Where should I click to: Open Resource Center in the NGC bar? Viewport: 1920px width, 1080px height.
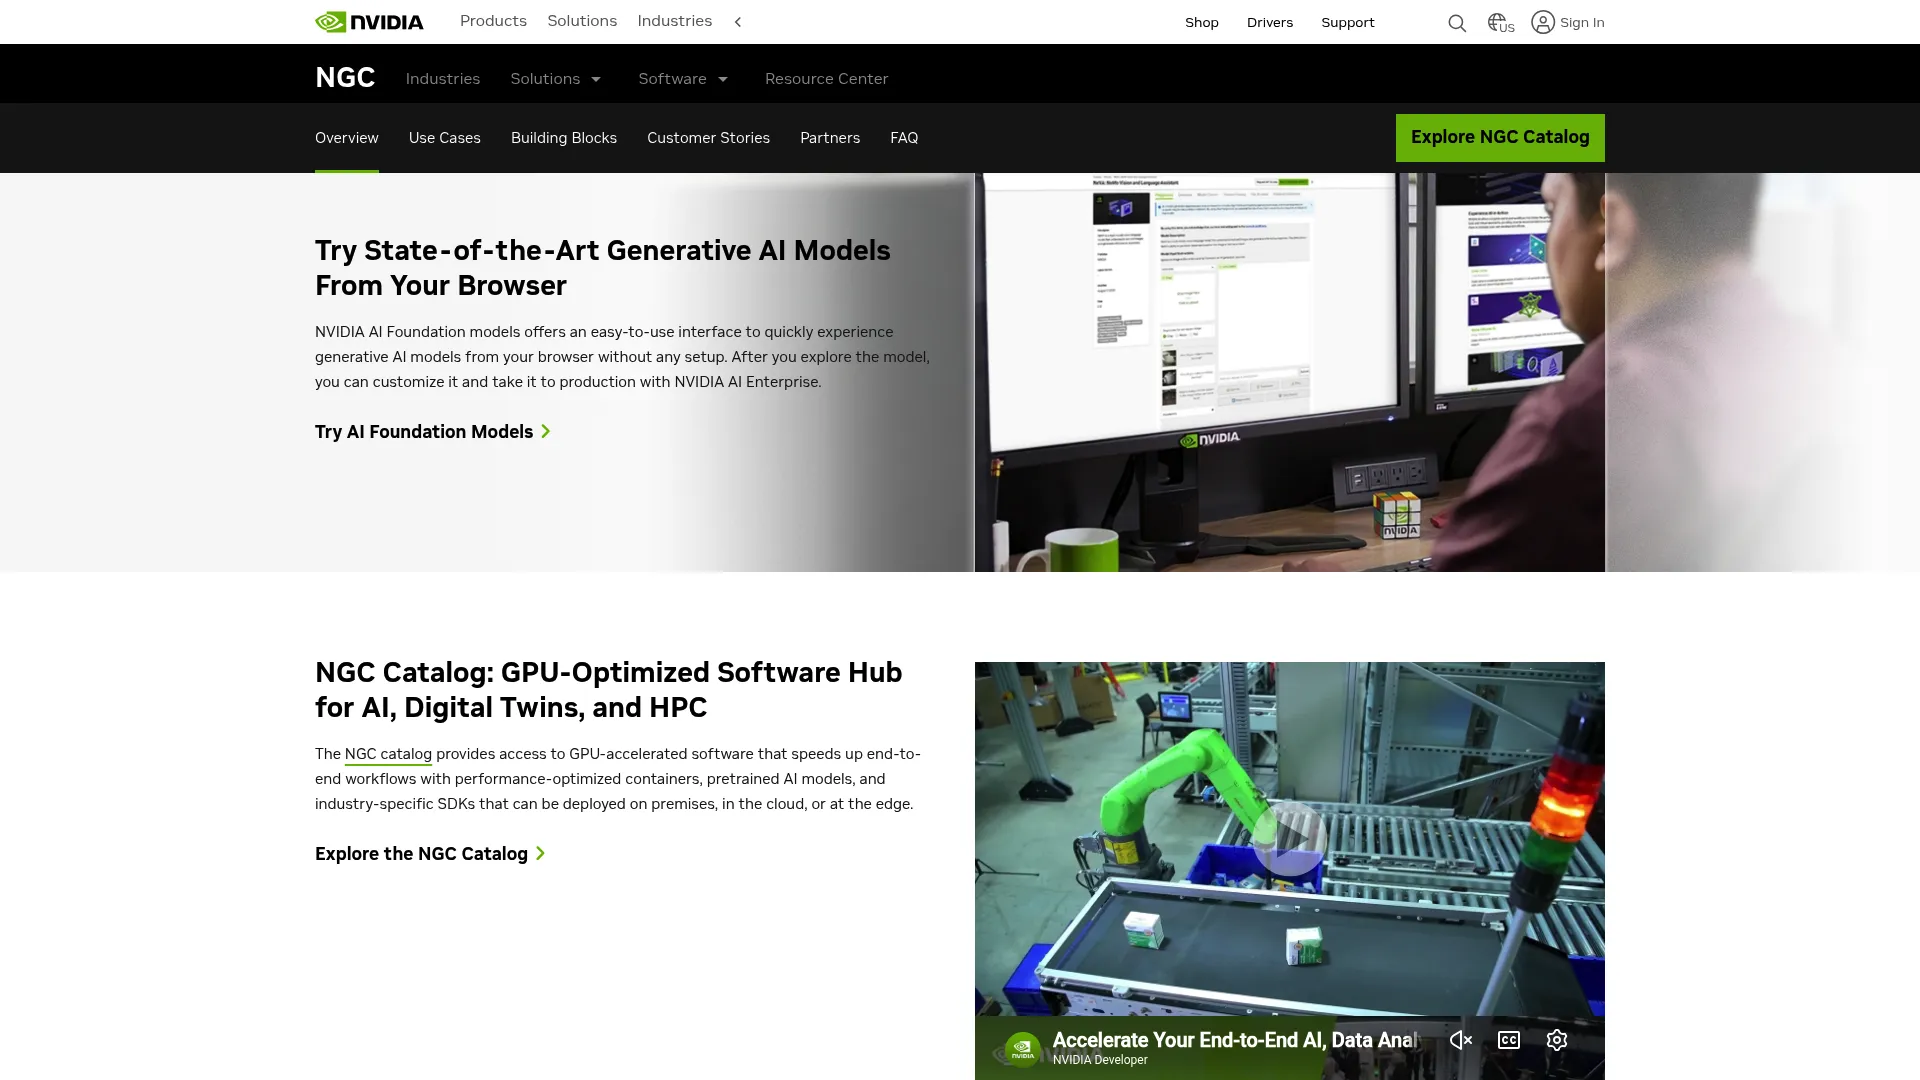[826, 79]
